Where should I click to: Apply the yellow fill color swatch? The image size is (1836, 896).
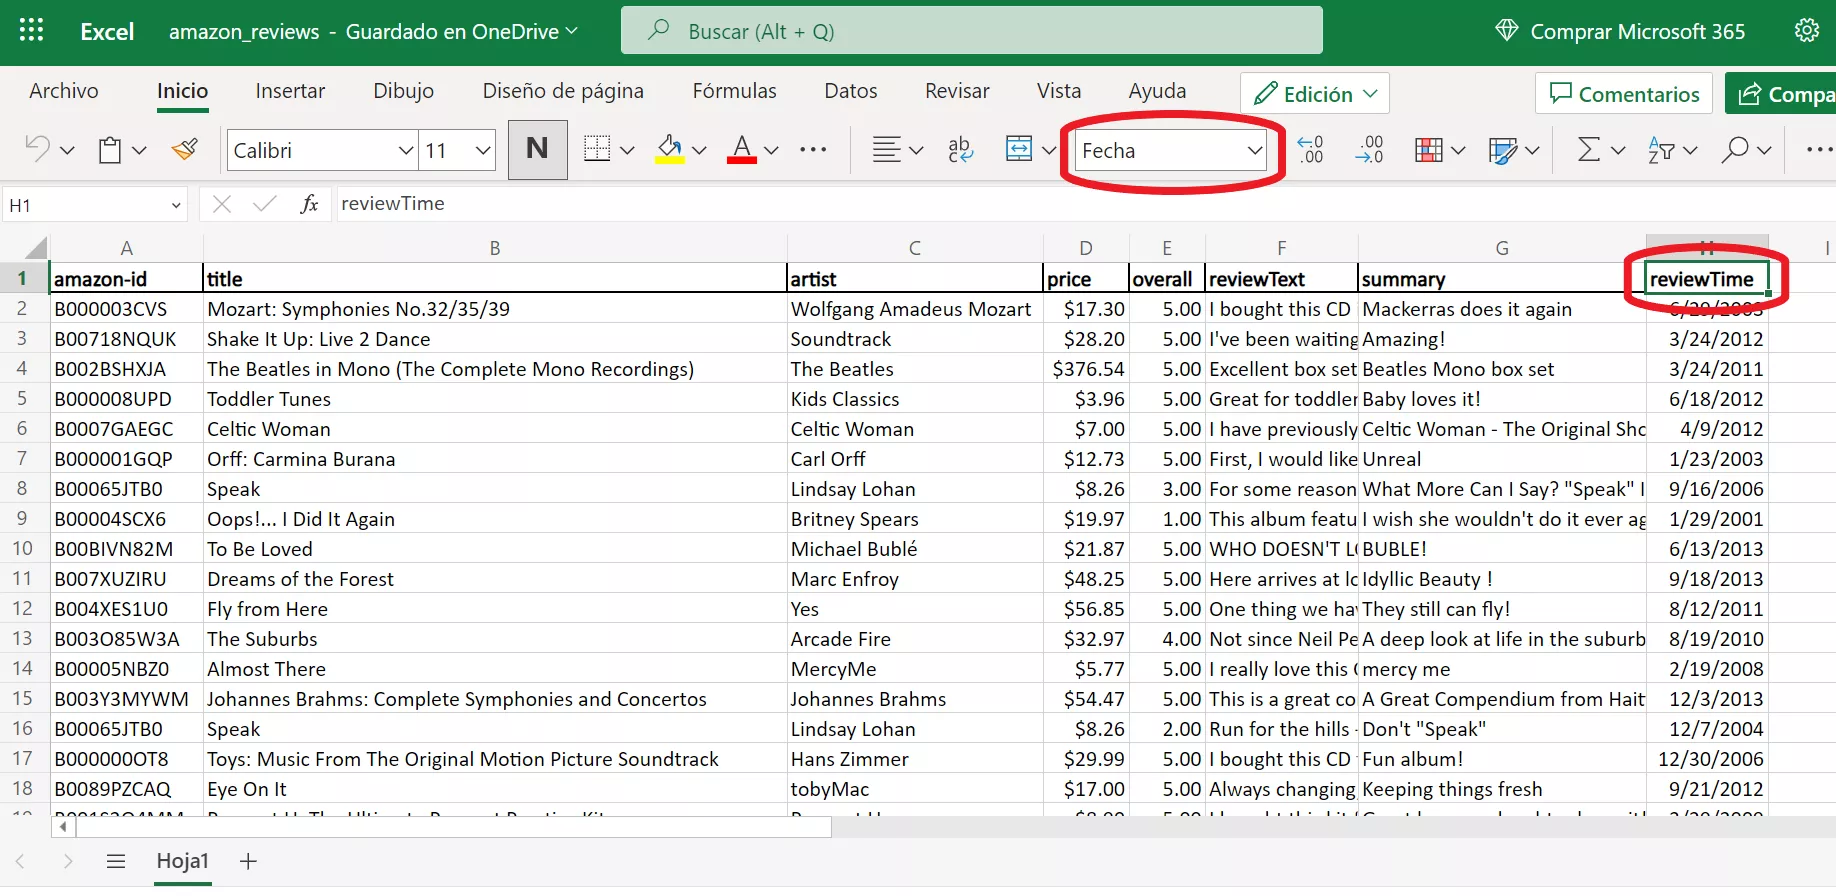click(670, 150)
